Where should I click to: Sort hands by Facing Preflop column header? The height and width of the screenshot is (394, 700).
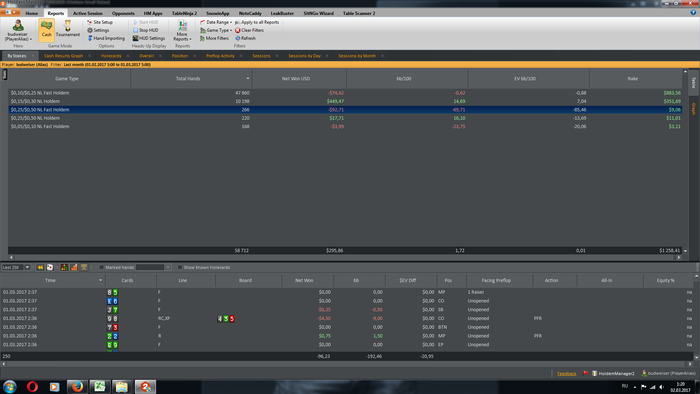click(499, 280)
